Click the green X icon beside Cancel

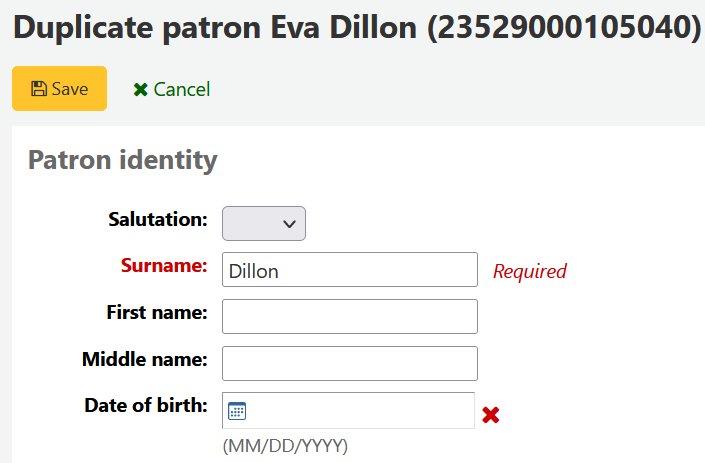click(140, 90)
